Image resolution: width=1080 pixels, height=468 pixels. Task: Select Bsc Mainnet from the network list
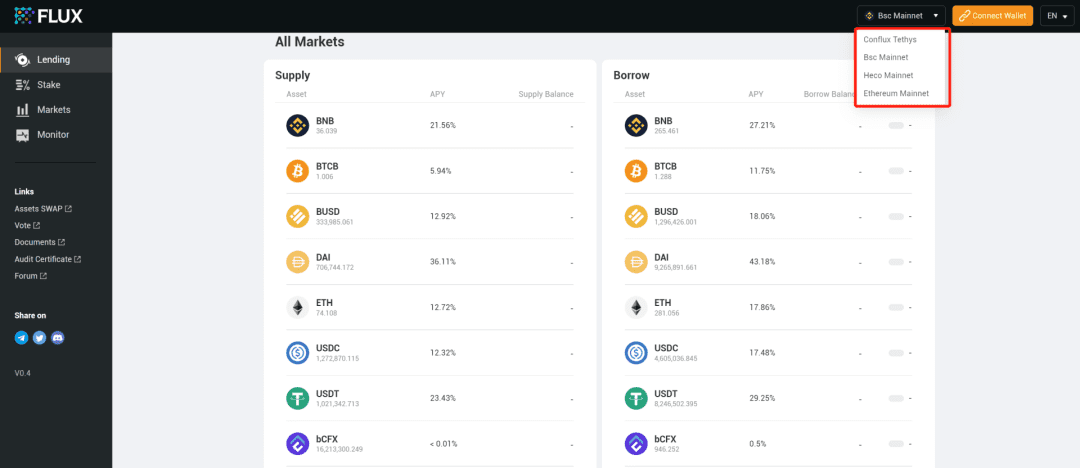[886, 57]
